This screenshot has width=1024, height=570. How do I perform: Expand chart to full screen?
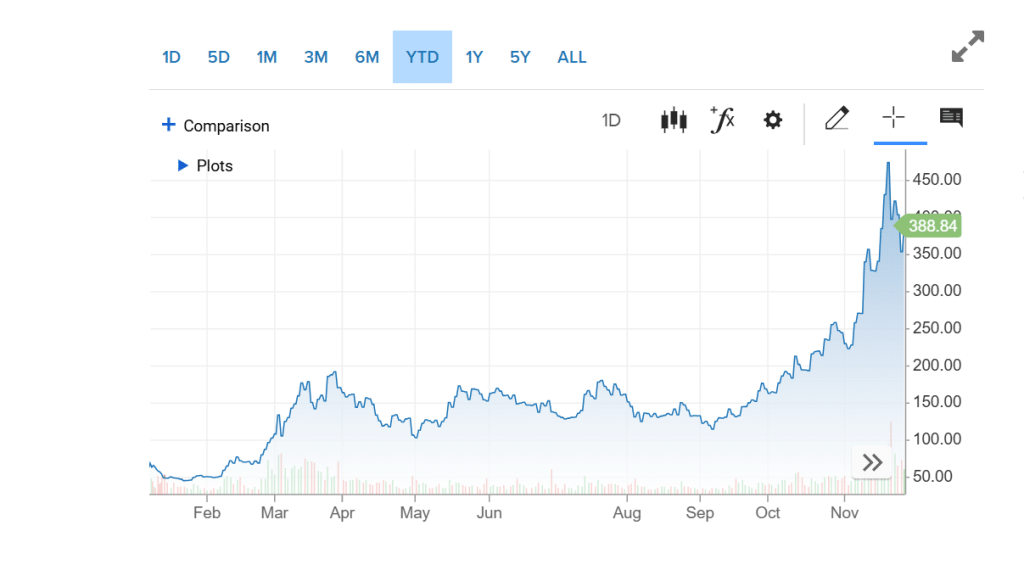(x=967, y=47)
